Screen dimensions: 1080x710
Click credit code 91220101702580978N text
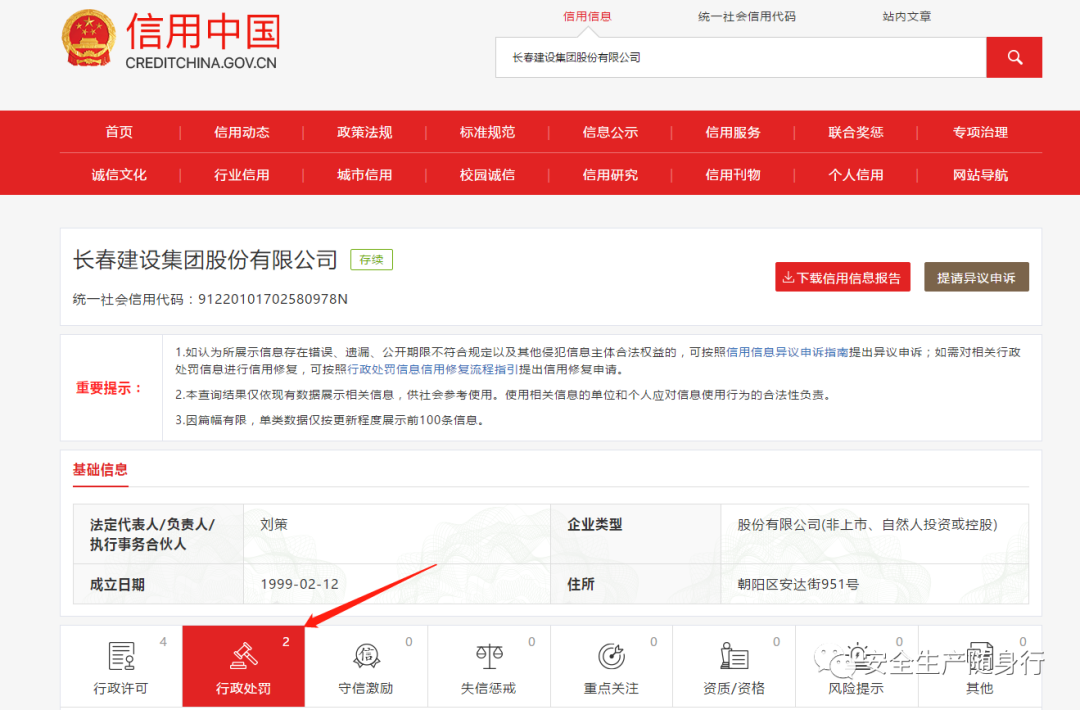(273, 299)
